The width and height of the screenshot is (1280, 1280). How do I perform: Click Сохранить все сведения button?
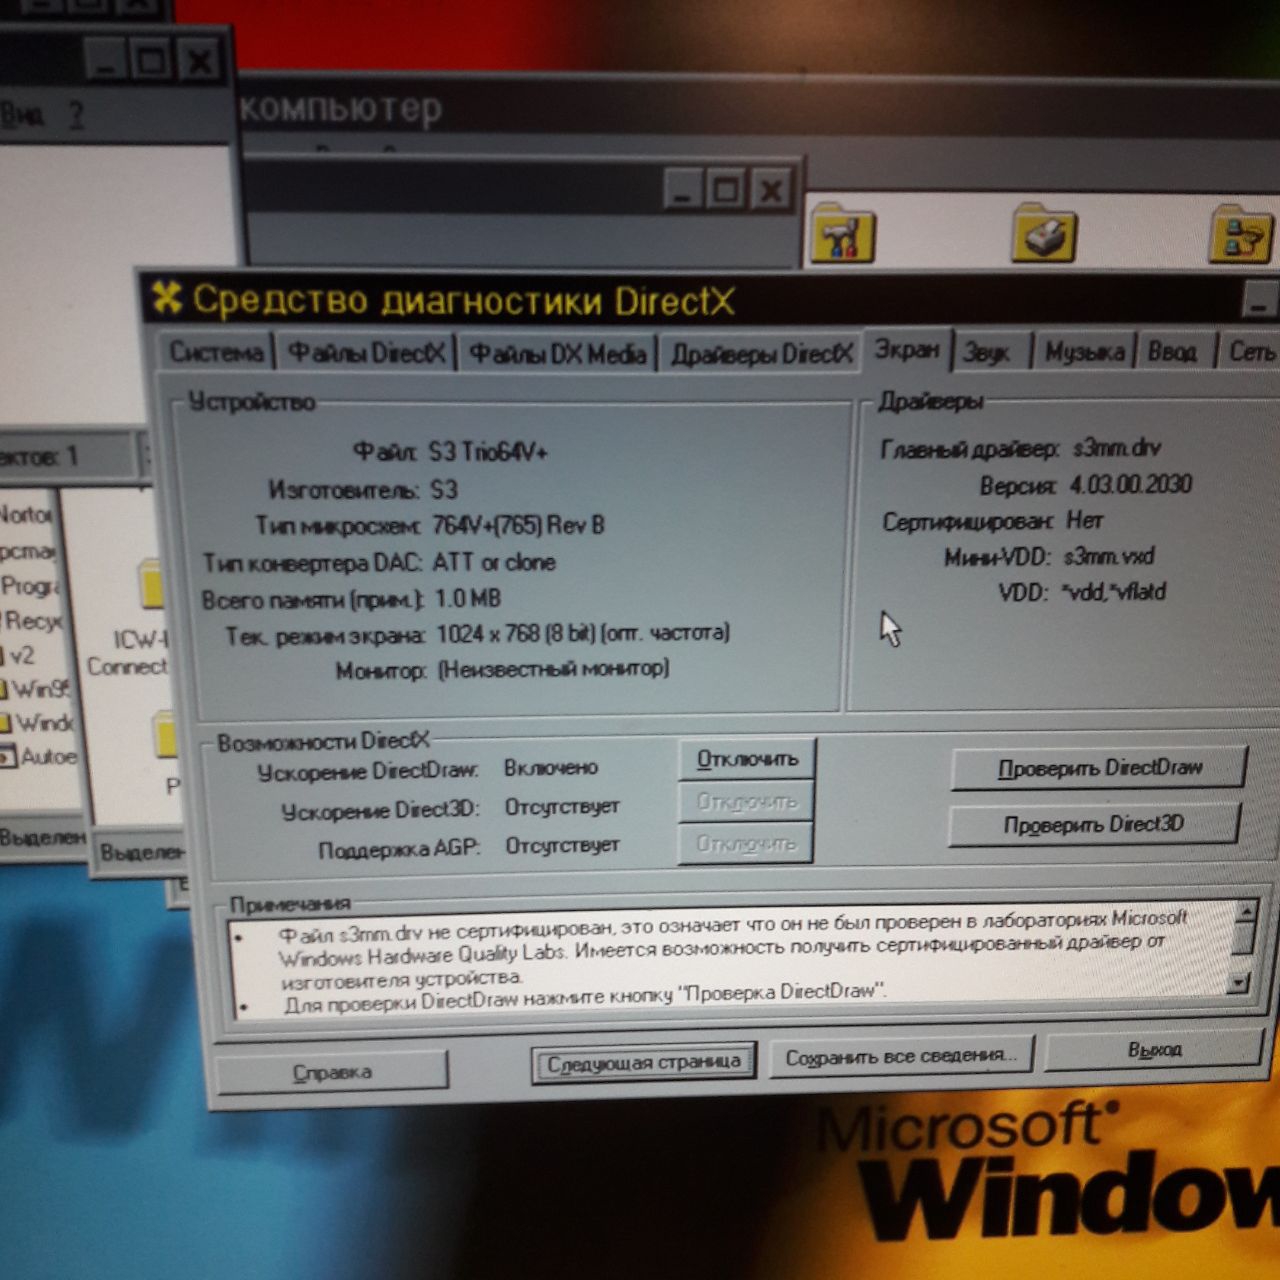tap(900, 1056)
